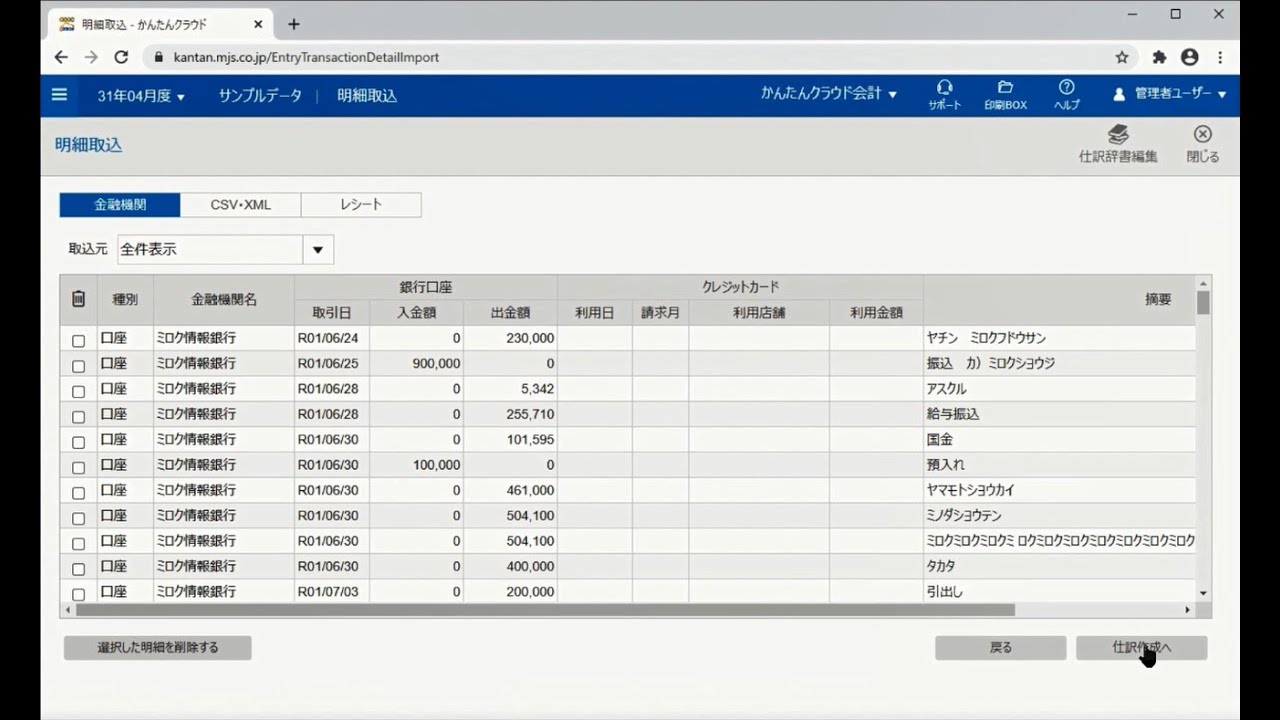Tick the checkbox for 給与振込 row

[79, 416]
